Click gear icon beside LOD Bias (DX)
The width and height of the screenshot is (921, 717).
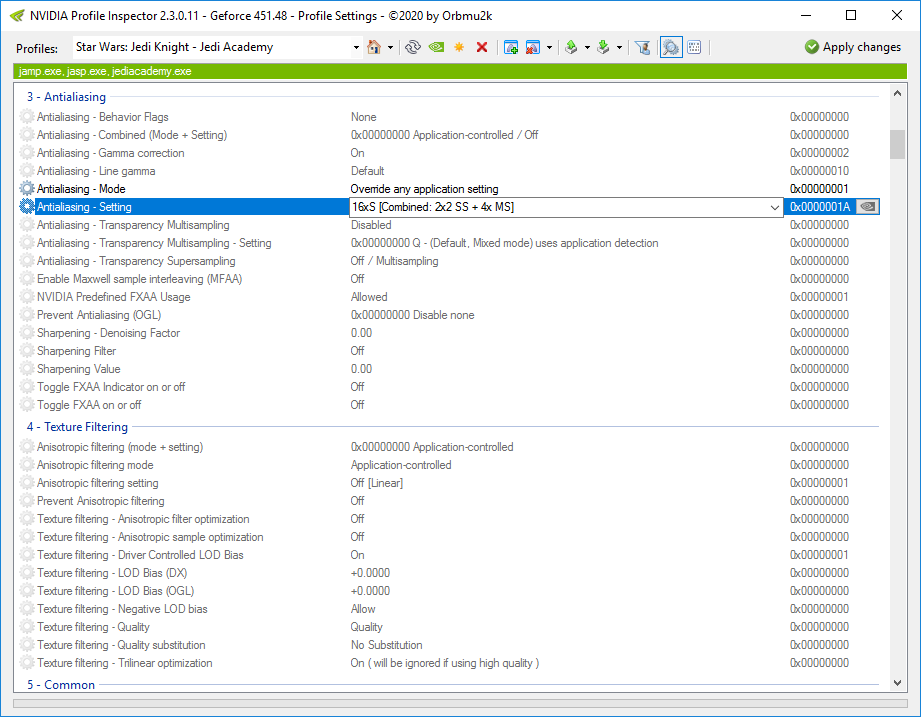pyautogui.click(x=27, y=573)
